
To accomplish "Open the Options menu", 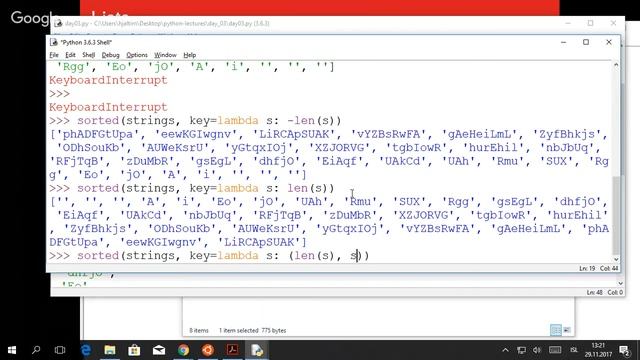I will (137, 55).
